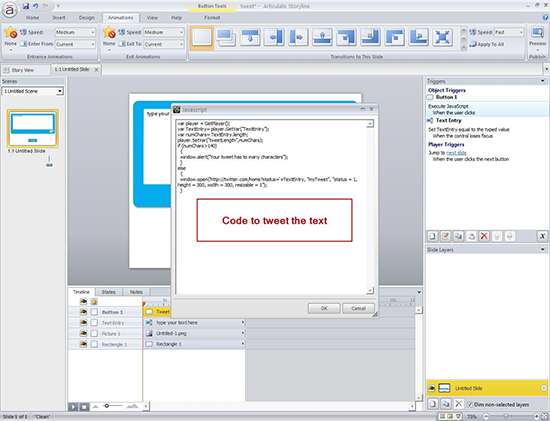Screen dimensions: 550x421
Task: Click Cancel in the Javascript dialog
Action: (x=358, y=308)
